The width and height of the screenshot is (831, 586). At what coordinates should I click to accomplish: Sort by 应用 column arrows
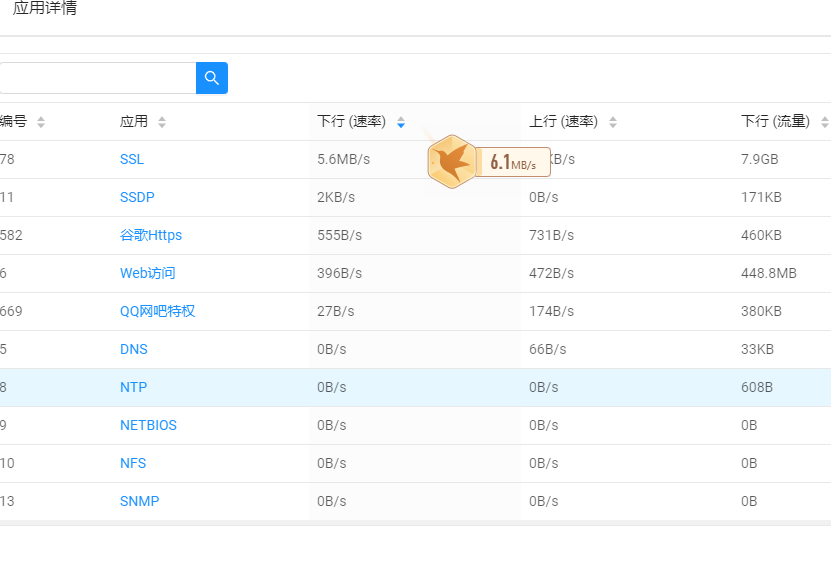click(x=162, y=122)
